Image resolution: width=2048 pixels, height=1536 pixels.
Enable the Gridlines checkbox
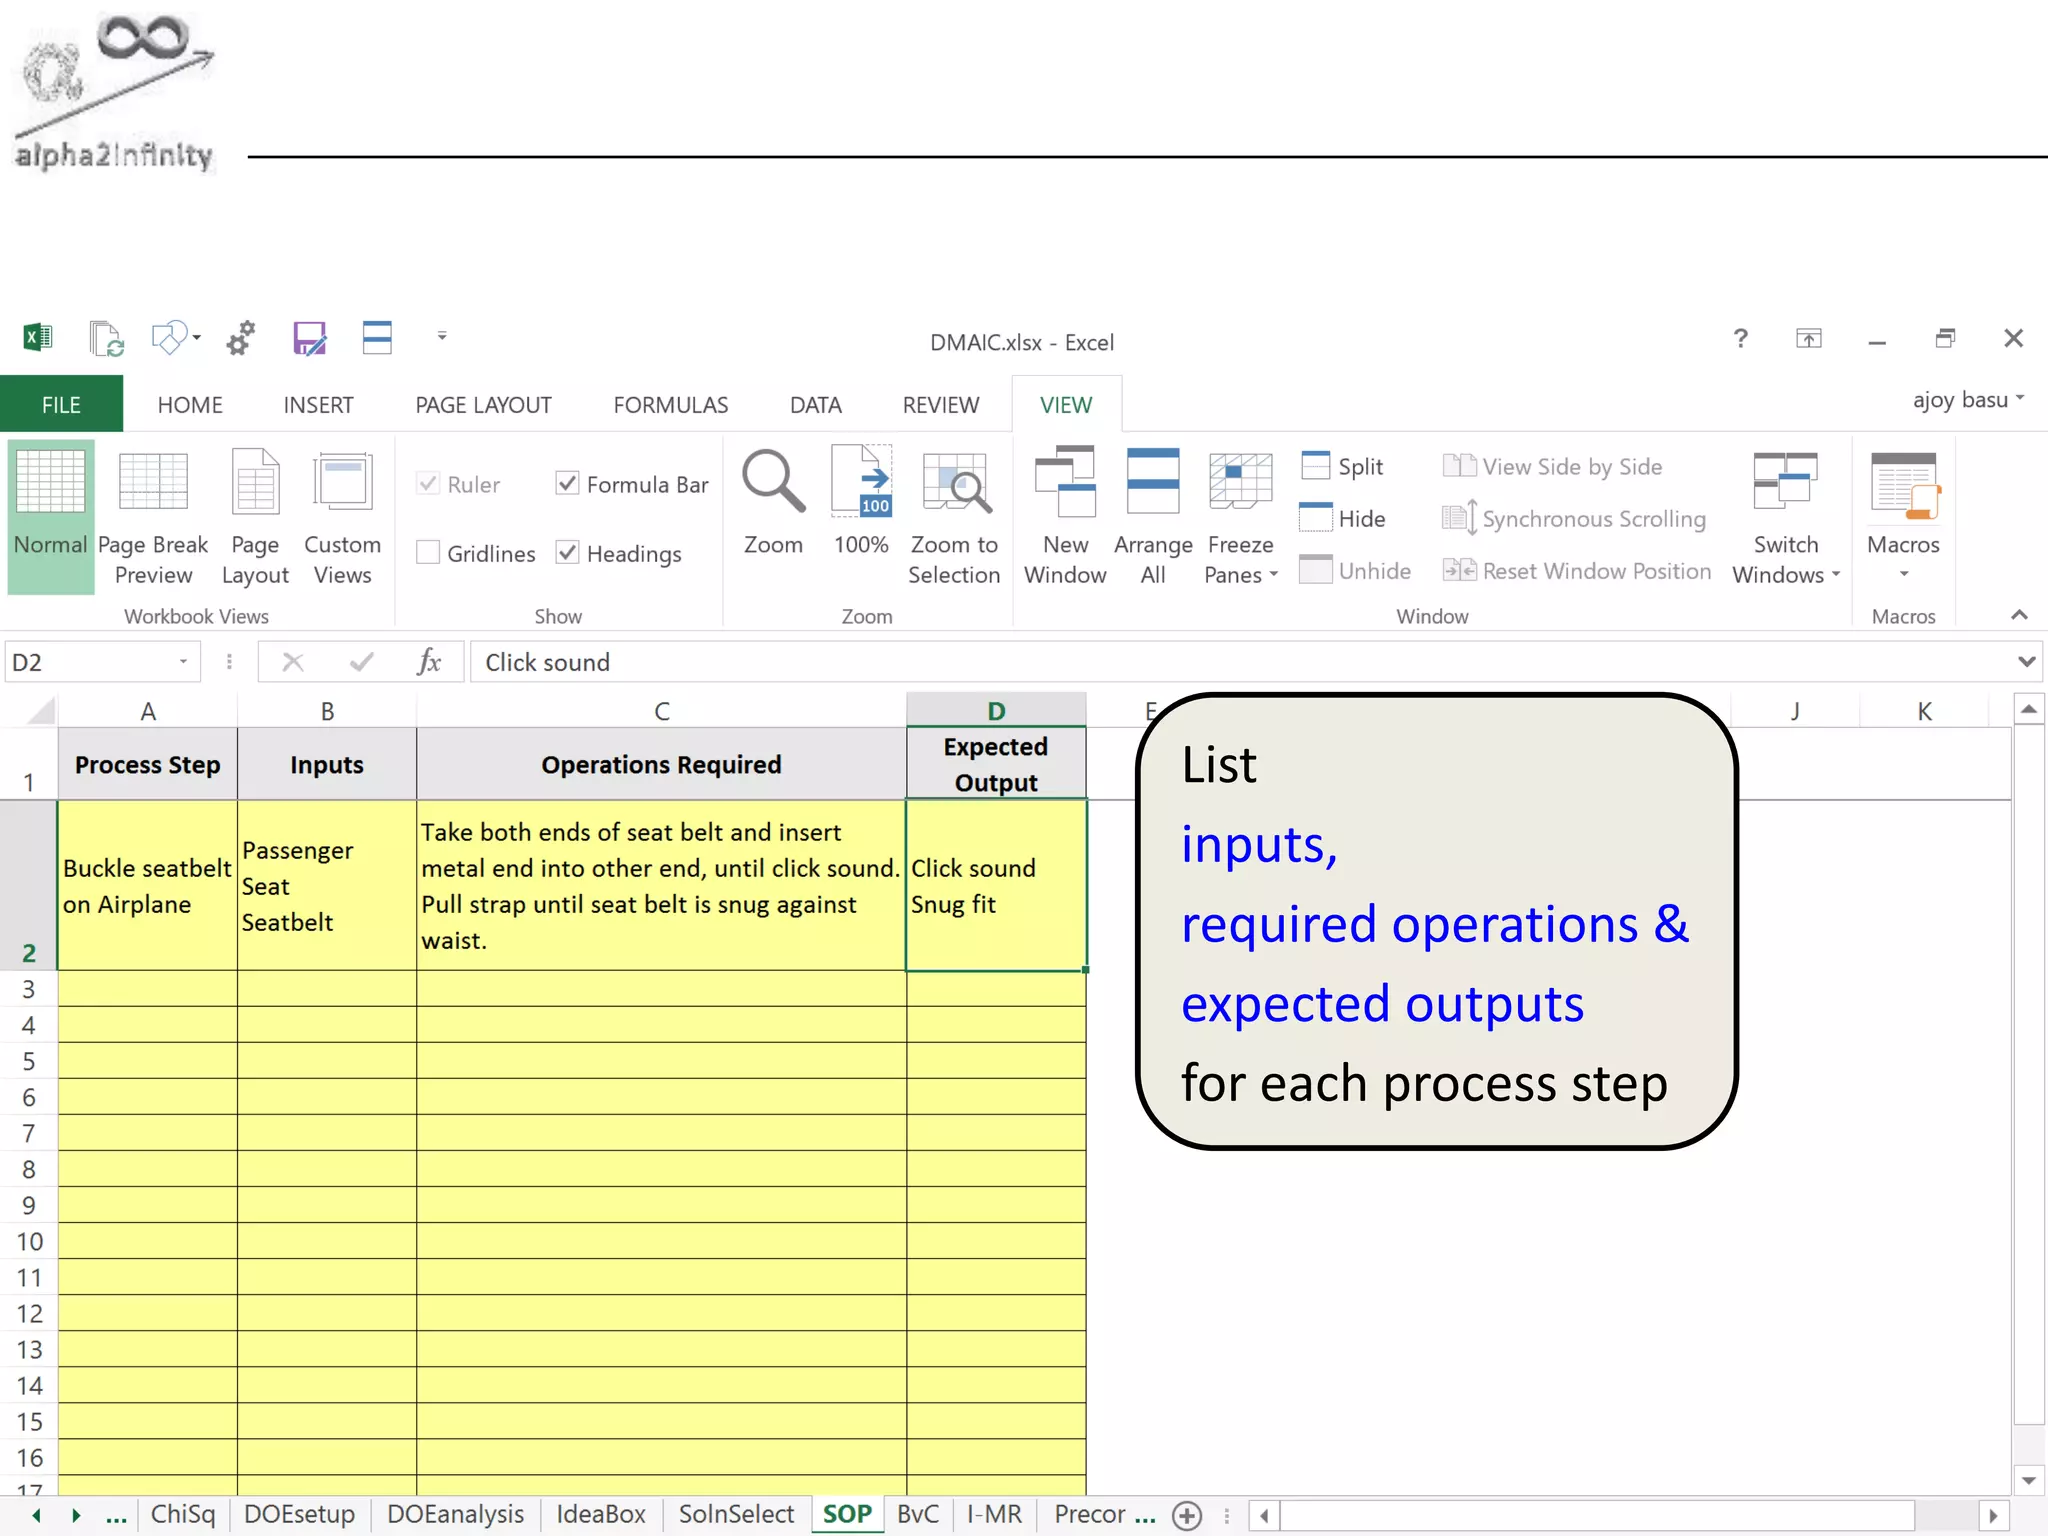point(428,552)
